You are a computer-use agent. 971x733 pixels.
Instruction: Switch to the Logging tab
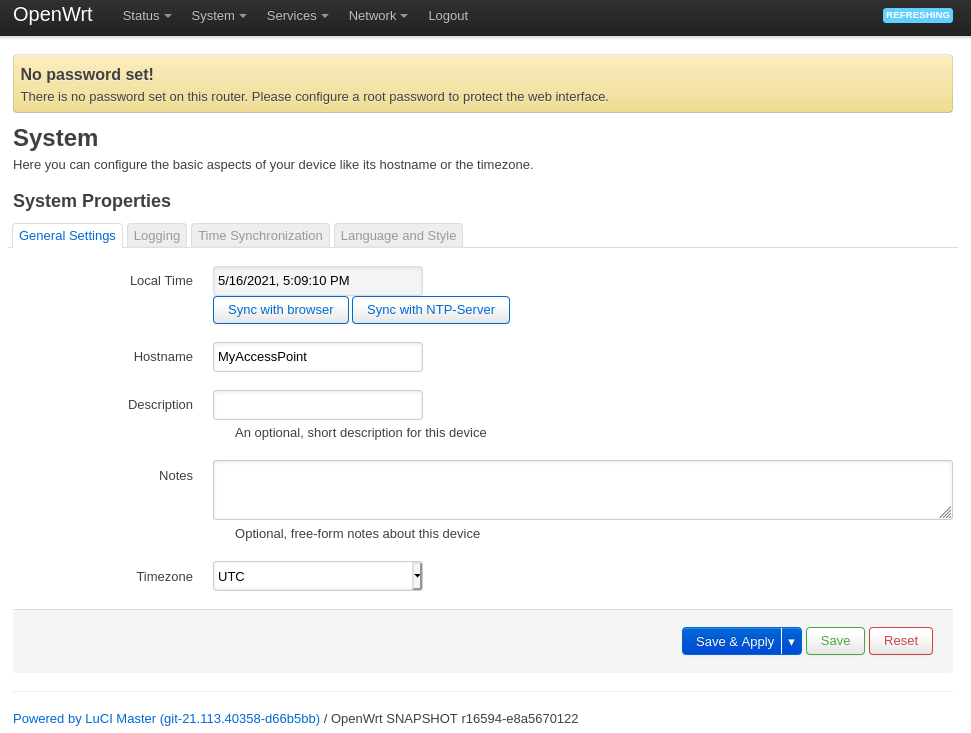click(157, 236)
